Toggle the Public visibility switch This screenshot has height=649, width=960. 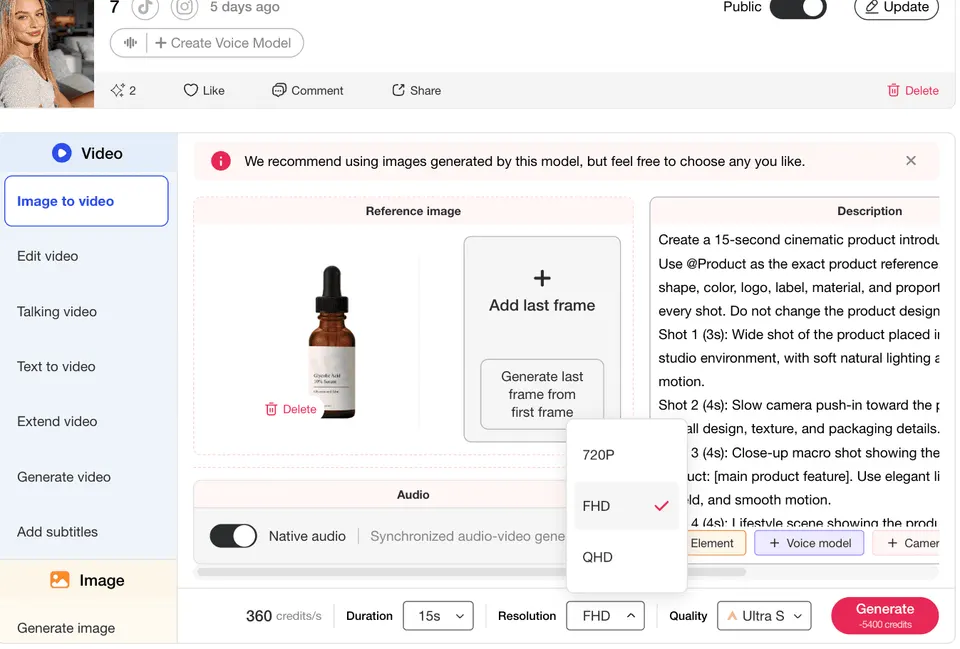798,7
